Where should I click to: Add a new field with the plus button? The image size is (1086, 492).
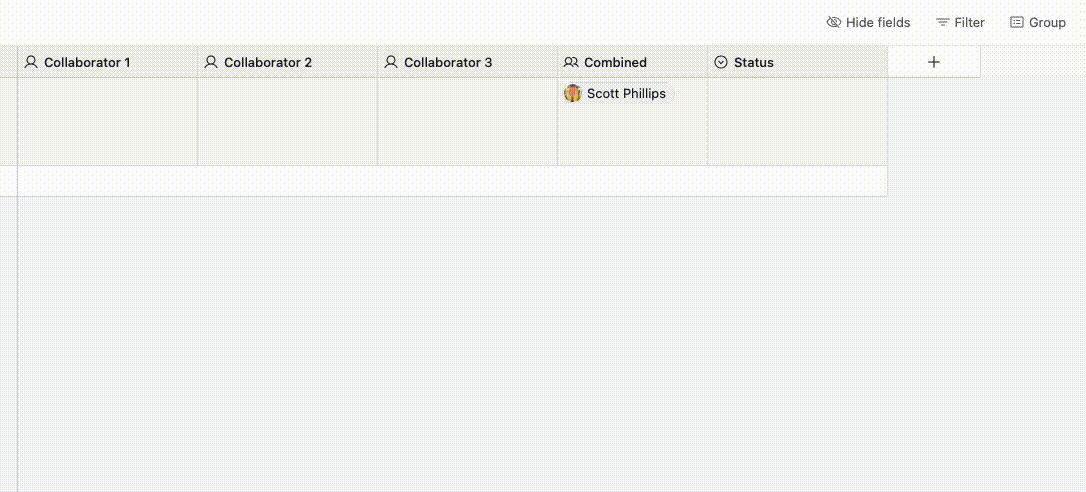coord(934,62)
